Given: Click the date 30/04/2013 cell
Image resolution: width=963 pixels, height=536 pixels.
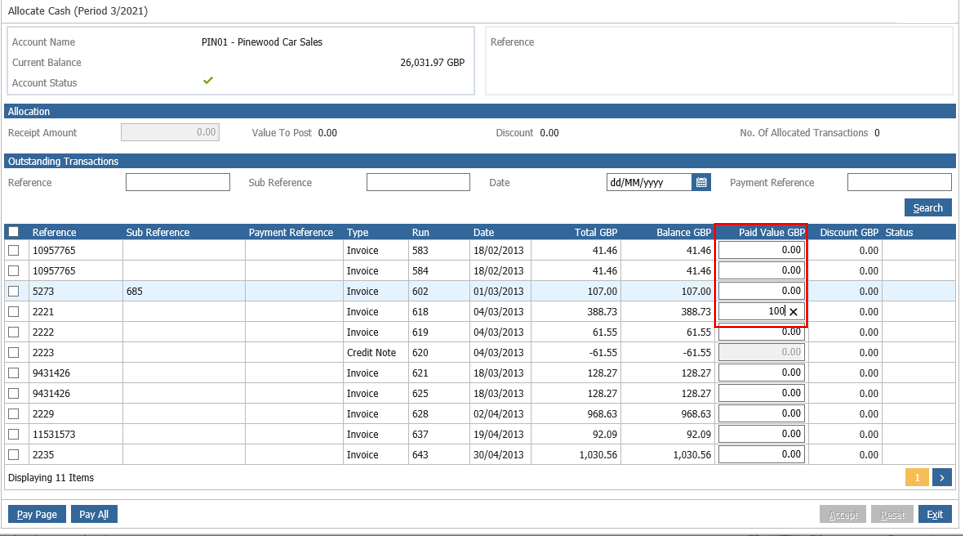Looking at the screenshot, I should pyautogui.click(x=500, y=455).
